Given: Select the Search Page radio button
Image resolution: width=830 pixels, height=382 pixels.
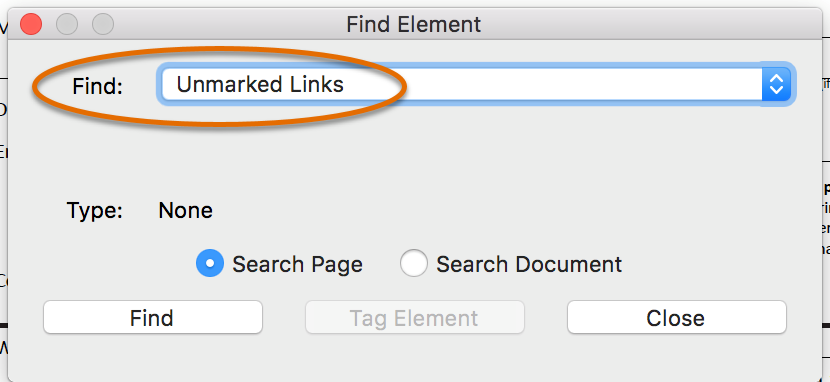Looking at the screenshot, I should click(210, 263).
